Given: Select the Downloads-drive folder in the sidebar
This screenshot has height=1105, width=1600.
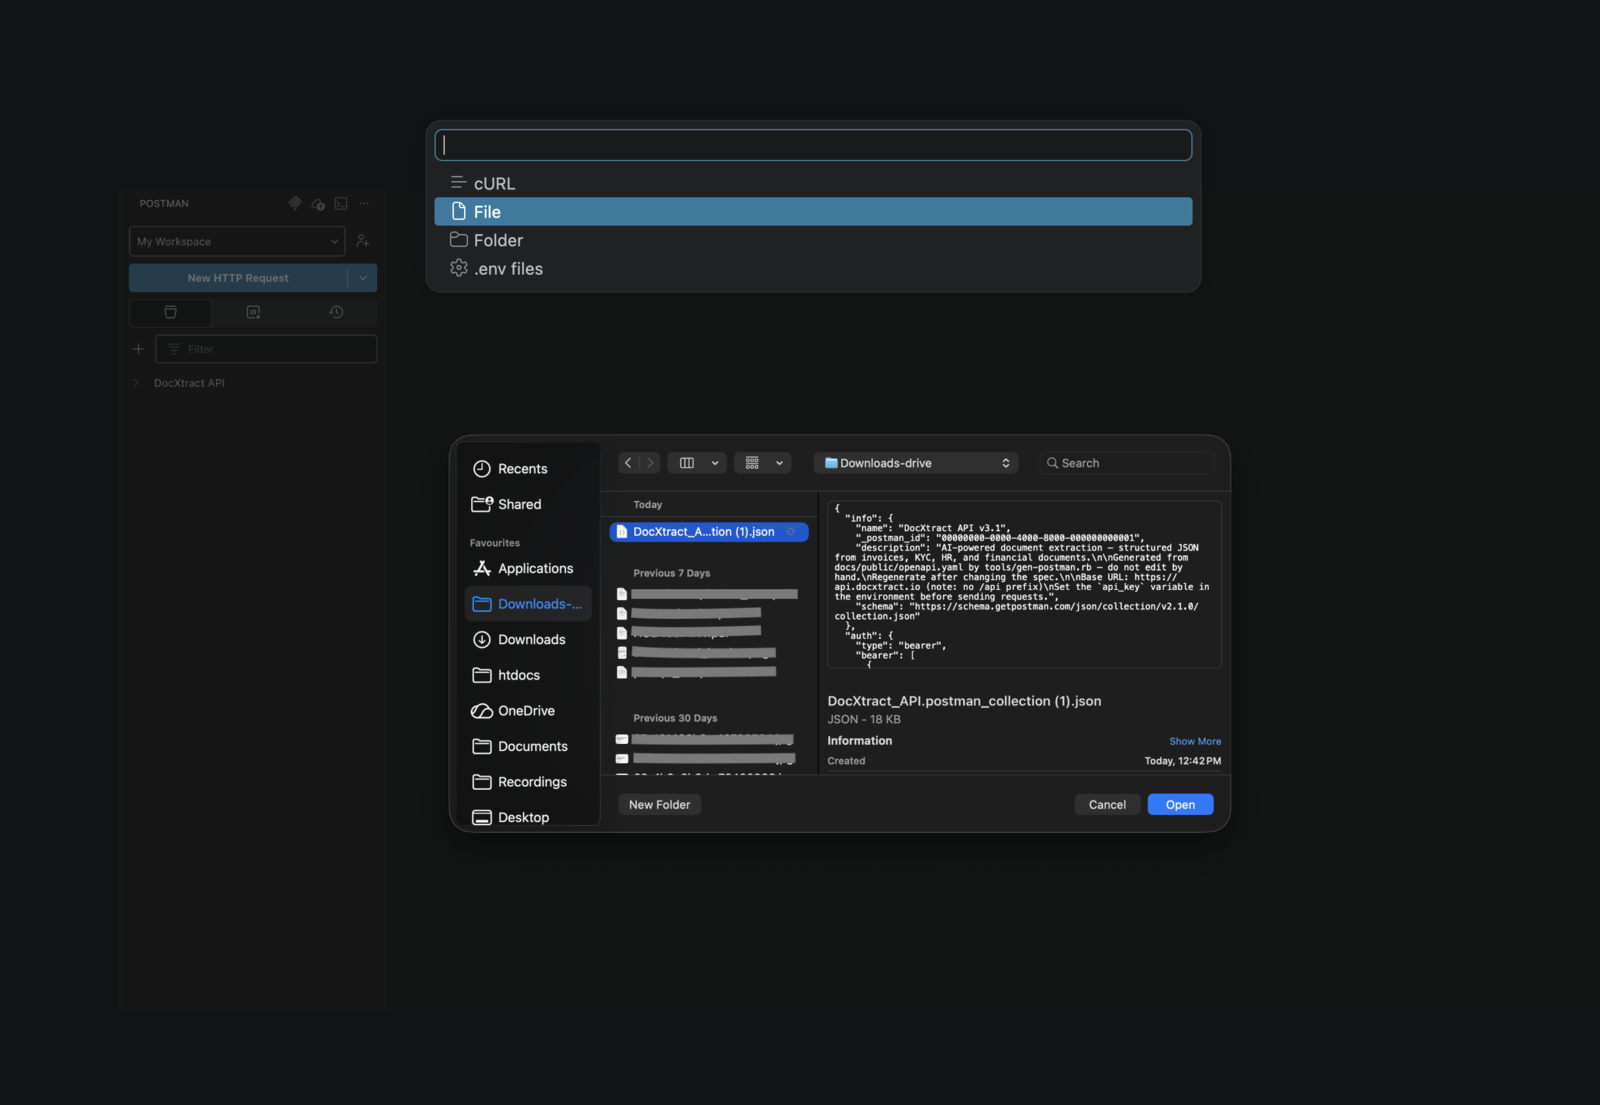Looking at the screenshot, I should [x=528, y=604].
